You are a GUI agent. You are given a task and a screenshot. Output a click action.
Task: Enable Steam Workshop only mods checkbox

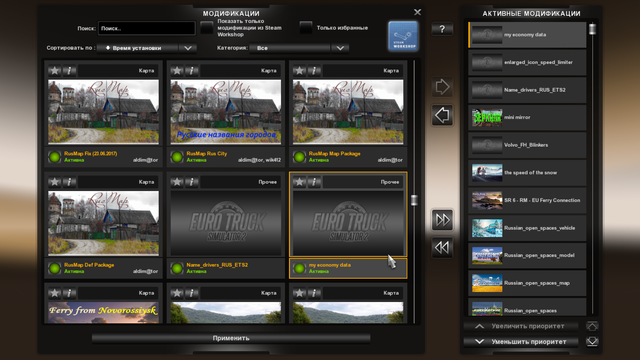click(x=207, y=28)
